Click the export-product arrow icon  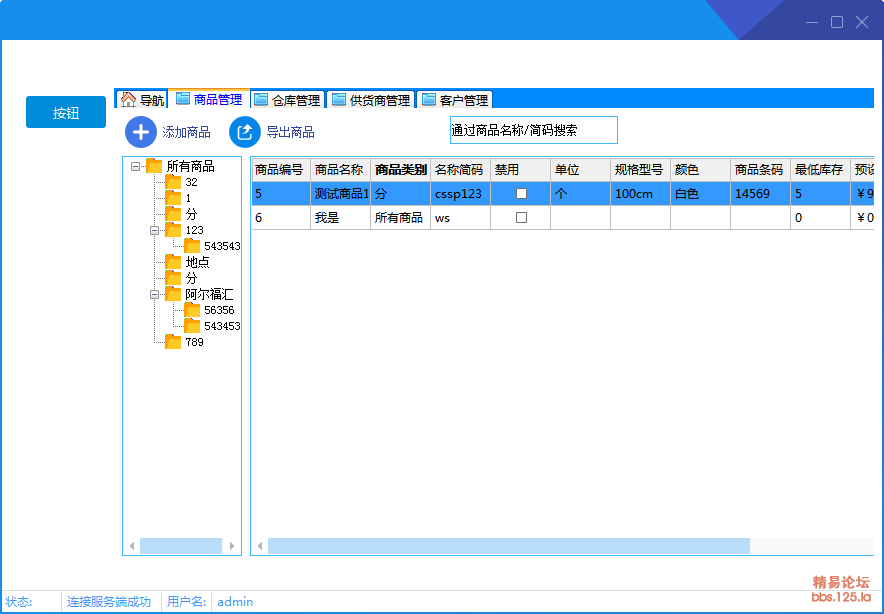point(245,132)
